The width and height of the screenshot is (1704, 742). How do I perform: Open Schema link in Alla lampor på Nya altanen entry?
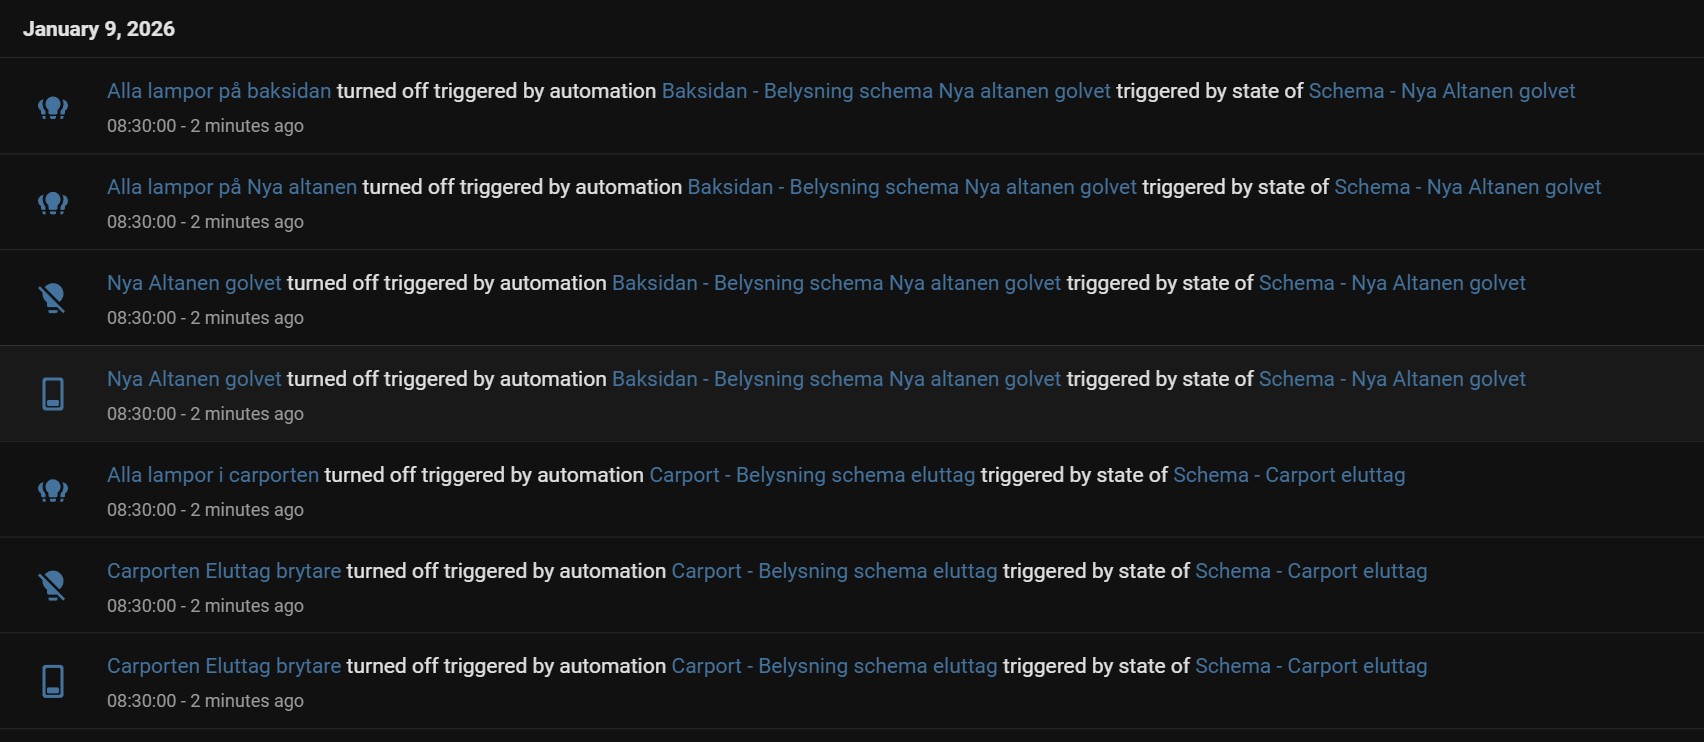(1467, 187)
